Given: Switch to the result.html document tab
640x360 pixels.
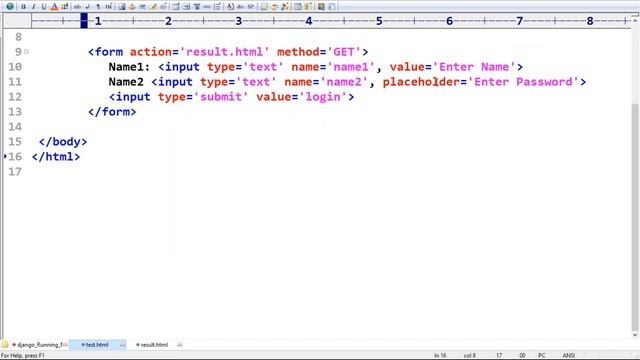Looking at the screenshot, I should coord(153,344).
